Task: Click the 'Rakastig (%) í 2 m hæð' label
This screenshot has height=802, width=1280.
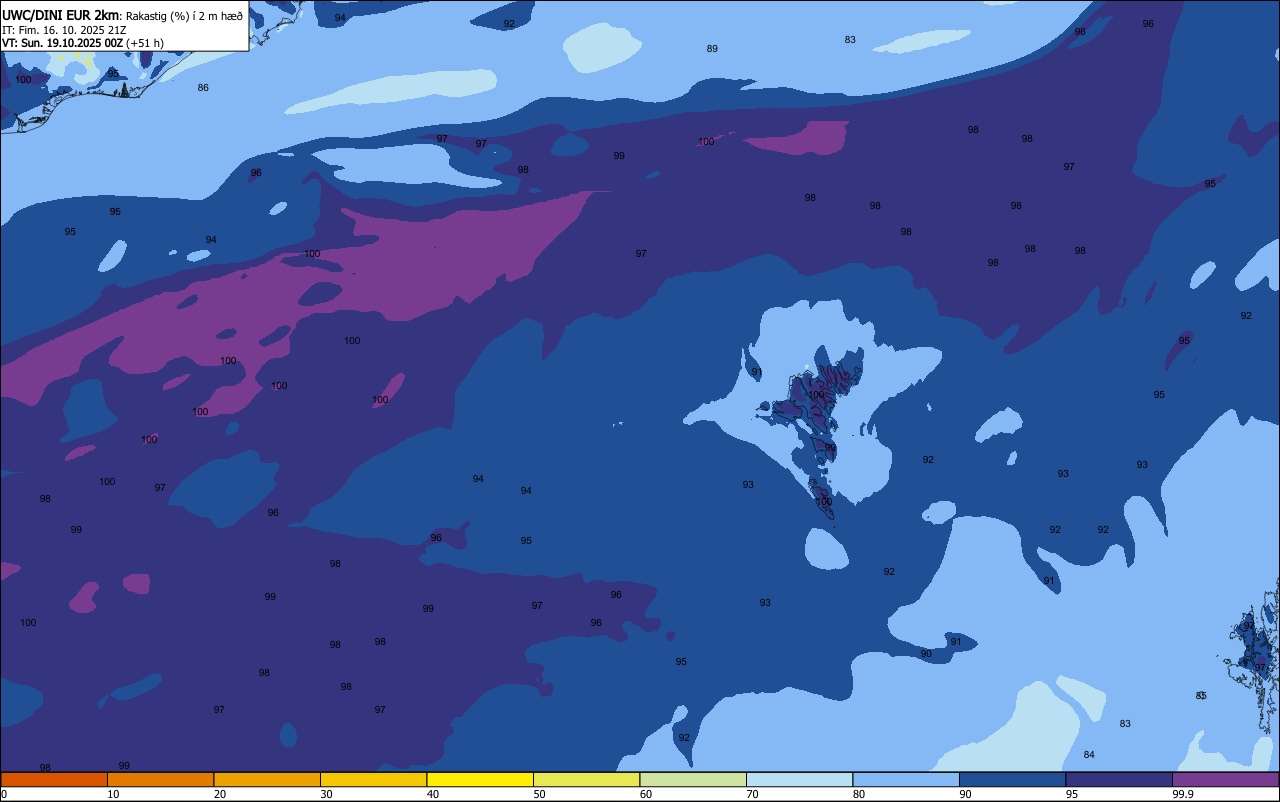Action: [184, 16]
